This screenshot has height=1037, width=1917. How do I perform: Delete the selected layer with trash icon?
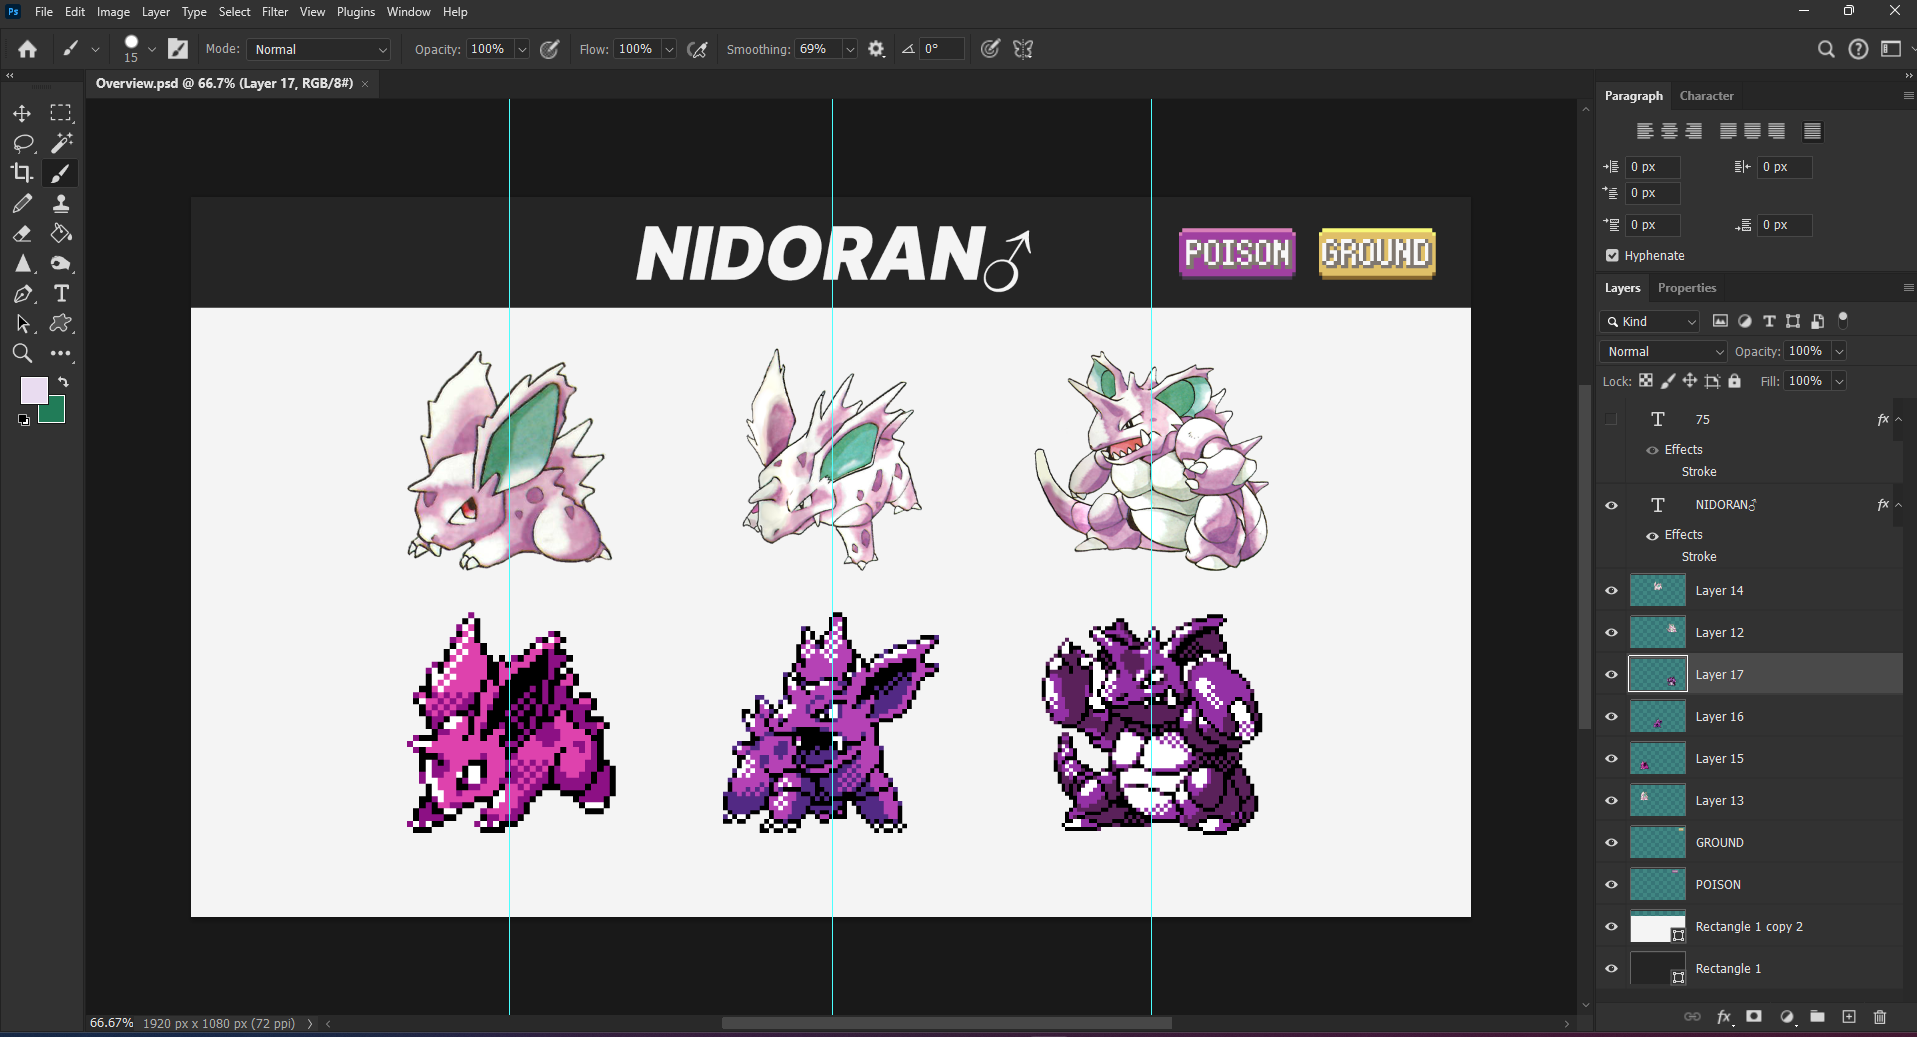(x=1880, y=1017)
